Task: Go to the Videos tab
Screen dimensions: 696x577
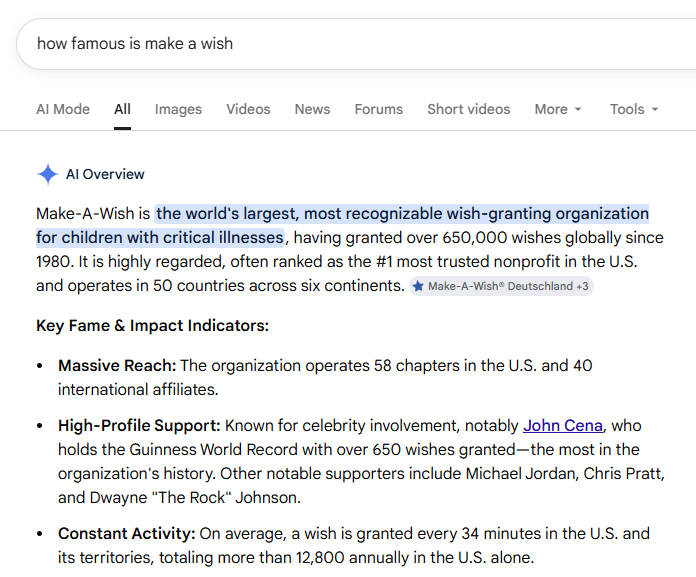Action: (248, 109)
